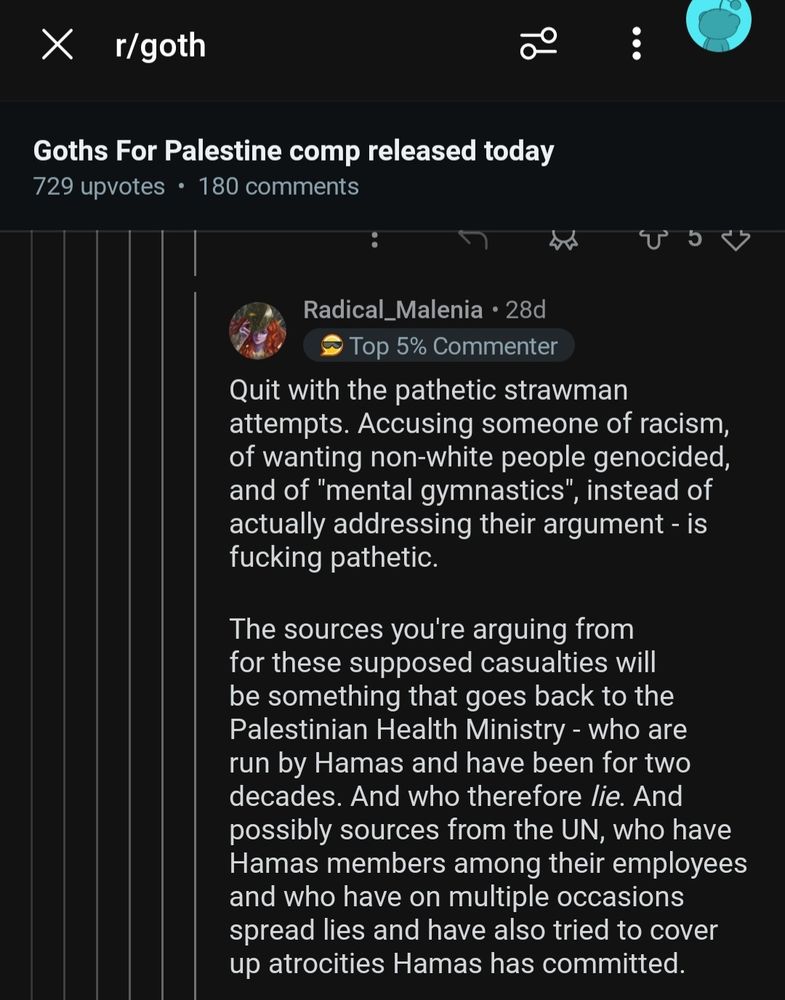
Task: View Radical_Malenia's user profile
Action: click(393, 310)
